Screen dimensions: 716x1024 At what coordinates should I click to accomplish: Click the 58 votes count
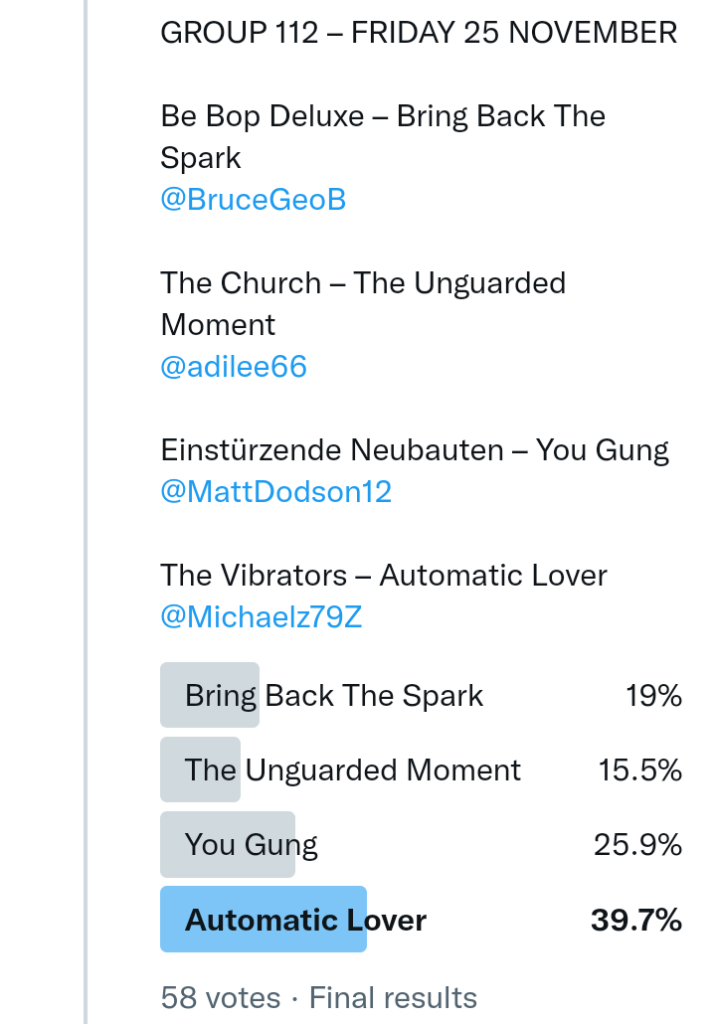point(220,997)
